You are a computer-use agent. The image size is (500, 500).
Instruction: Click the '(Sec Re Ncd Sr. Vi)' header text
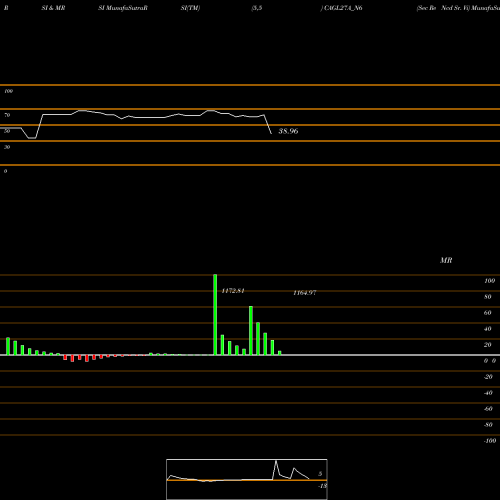(443, 8)
